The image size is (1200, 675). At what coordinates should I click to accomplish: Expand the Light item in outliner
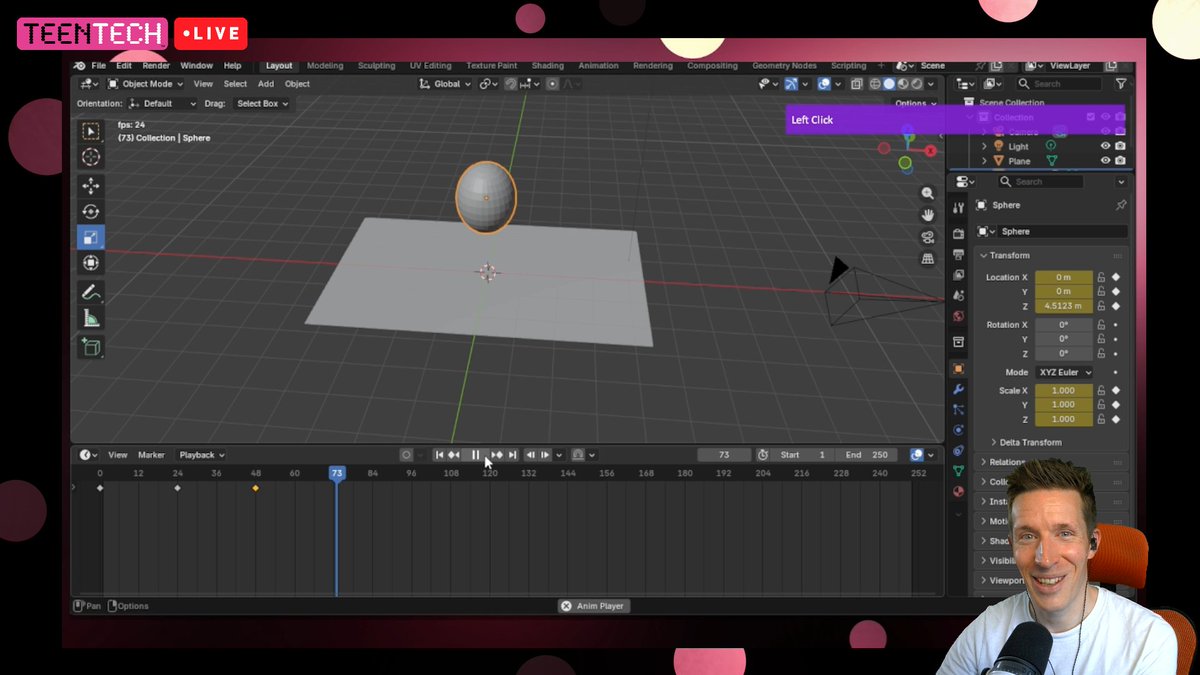pyautogui.click(x=984, y=146)
